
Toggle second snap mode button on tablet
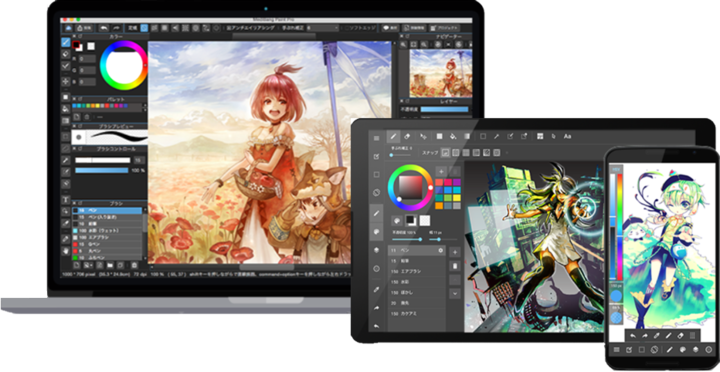click(x=456, y=152)
